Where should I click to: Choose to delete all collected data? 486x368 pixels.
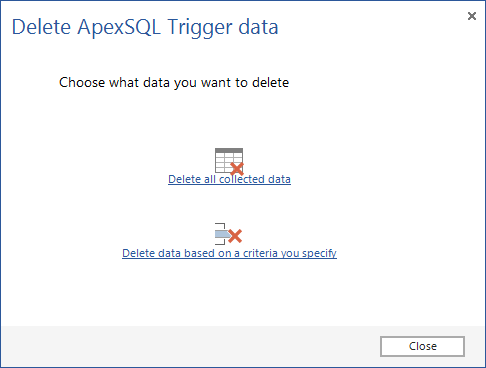(x=229, y=179)
